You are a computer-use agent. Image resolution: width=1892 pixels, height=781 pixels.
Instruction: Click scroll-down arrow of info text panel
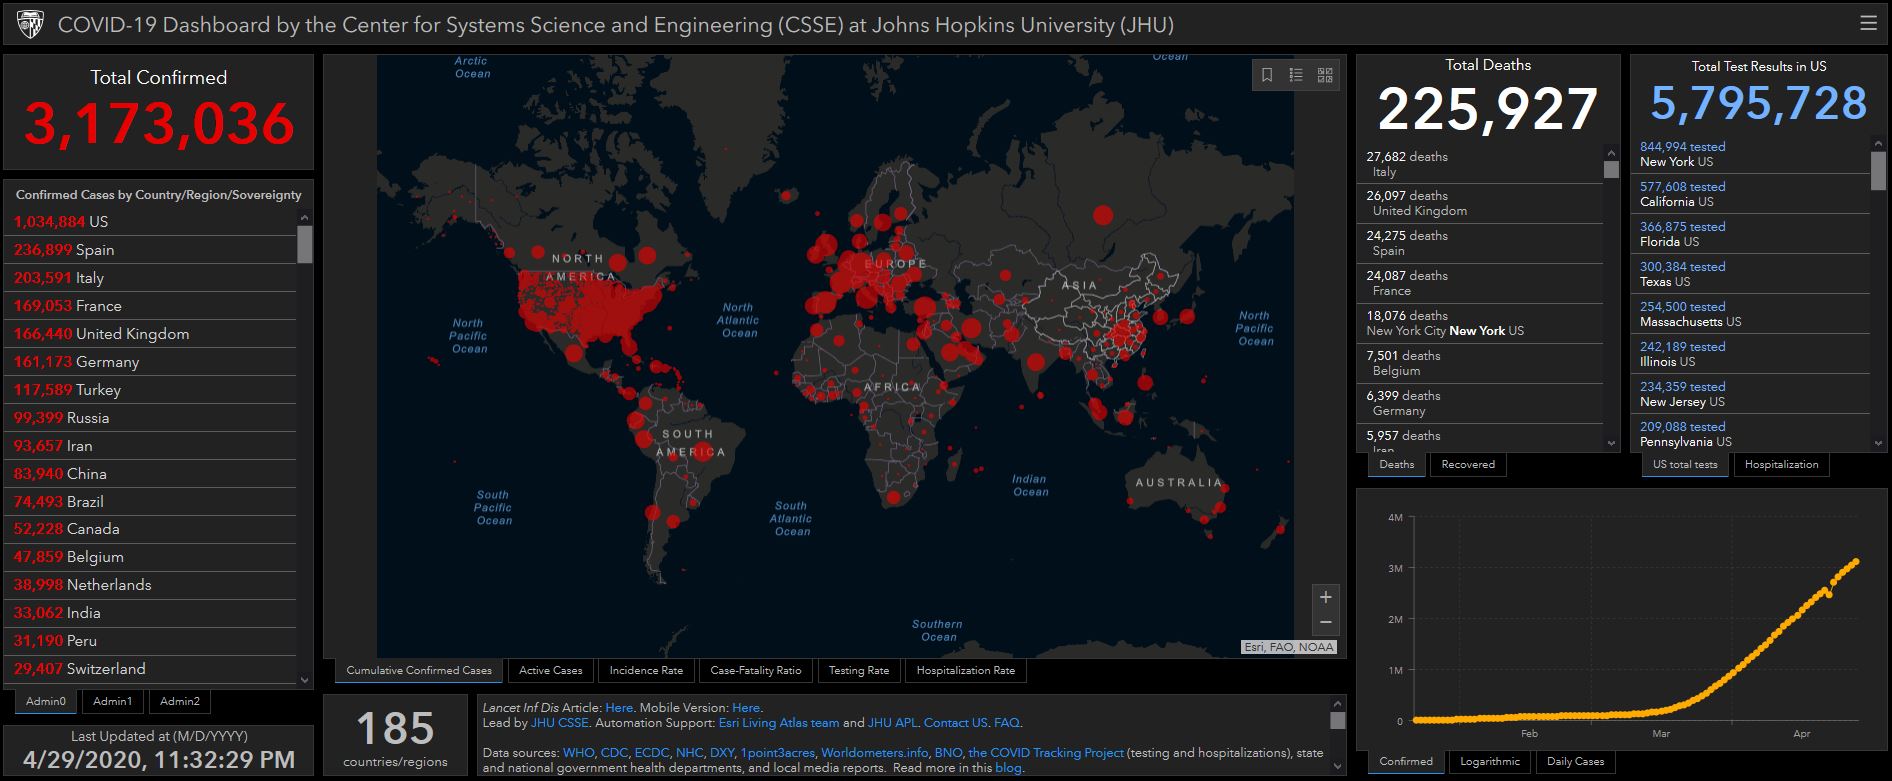pyautogui.click(x=1338, y=767)
